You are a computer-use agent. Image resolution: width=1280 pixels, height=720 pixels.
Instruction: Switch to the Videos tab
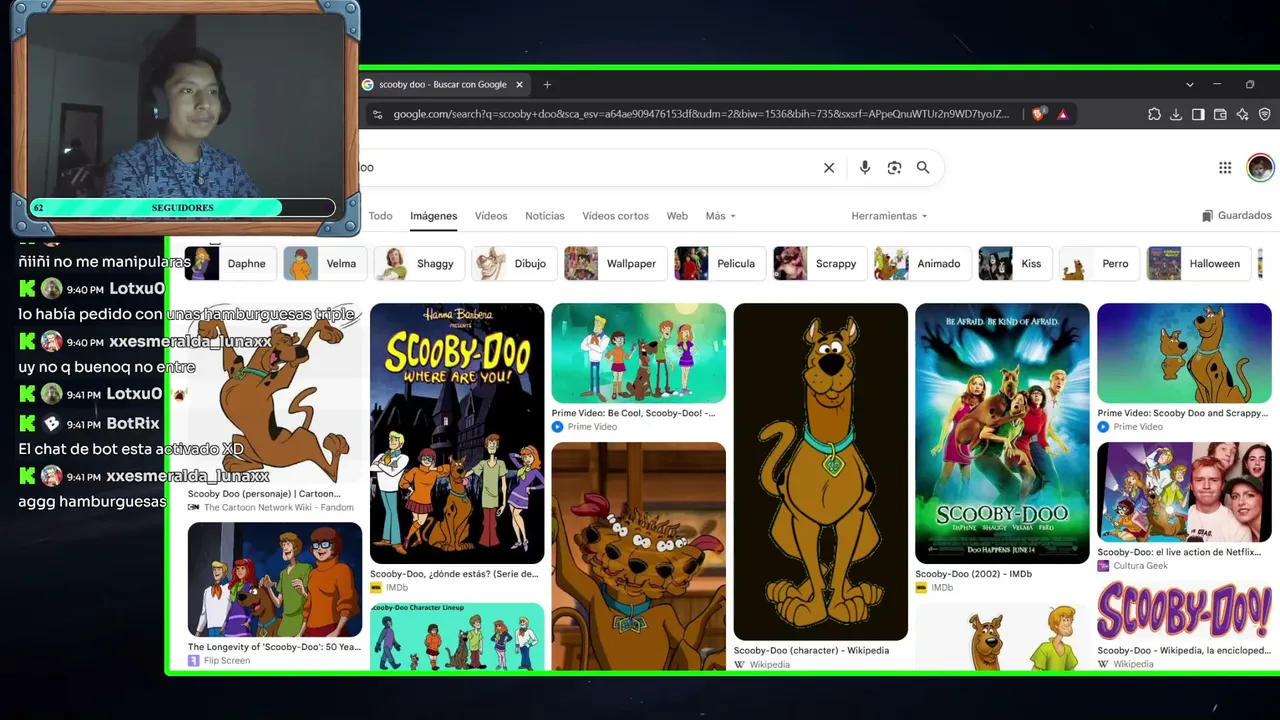point(491,216)
